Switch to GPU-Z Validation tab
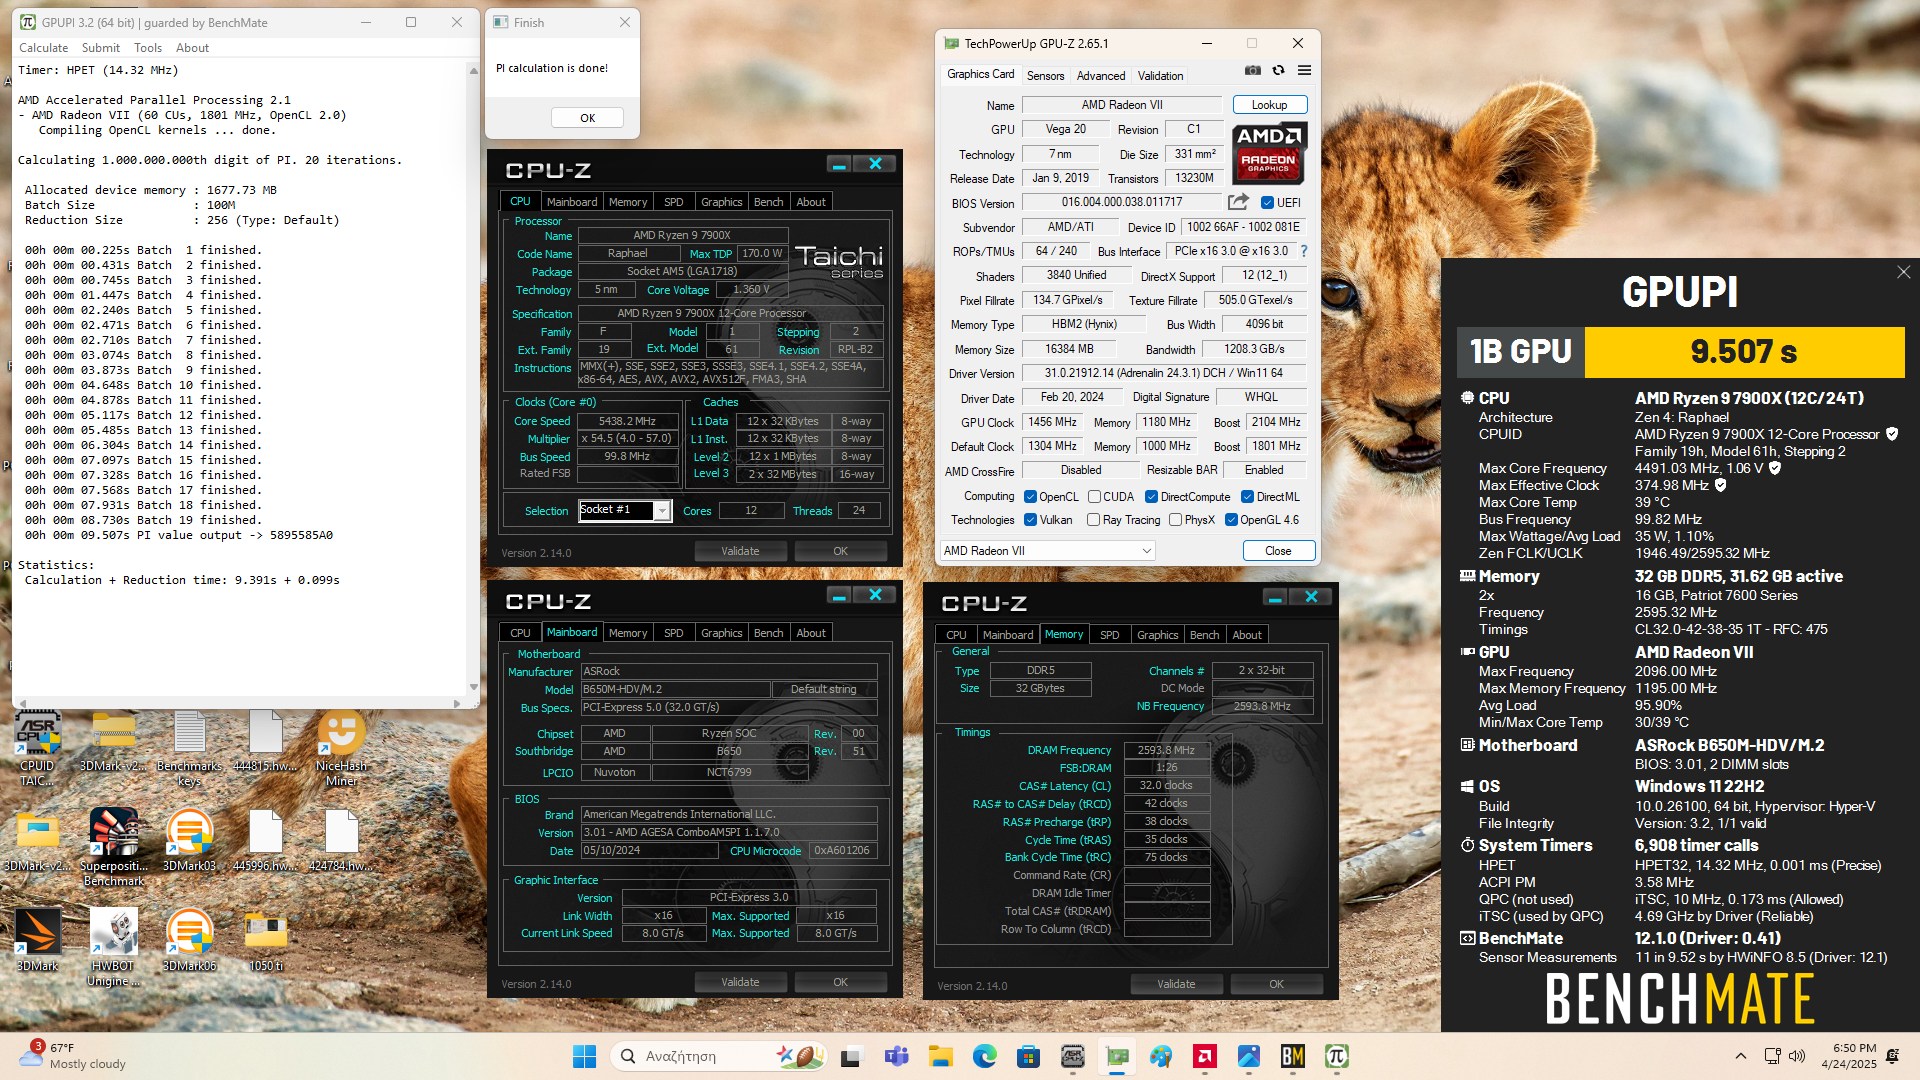This screenshot has width=1920, height=1080. 1160,76
